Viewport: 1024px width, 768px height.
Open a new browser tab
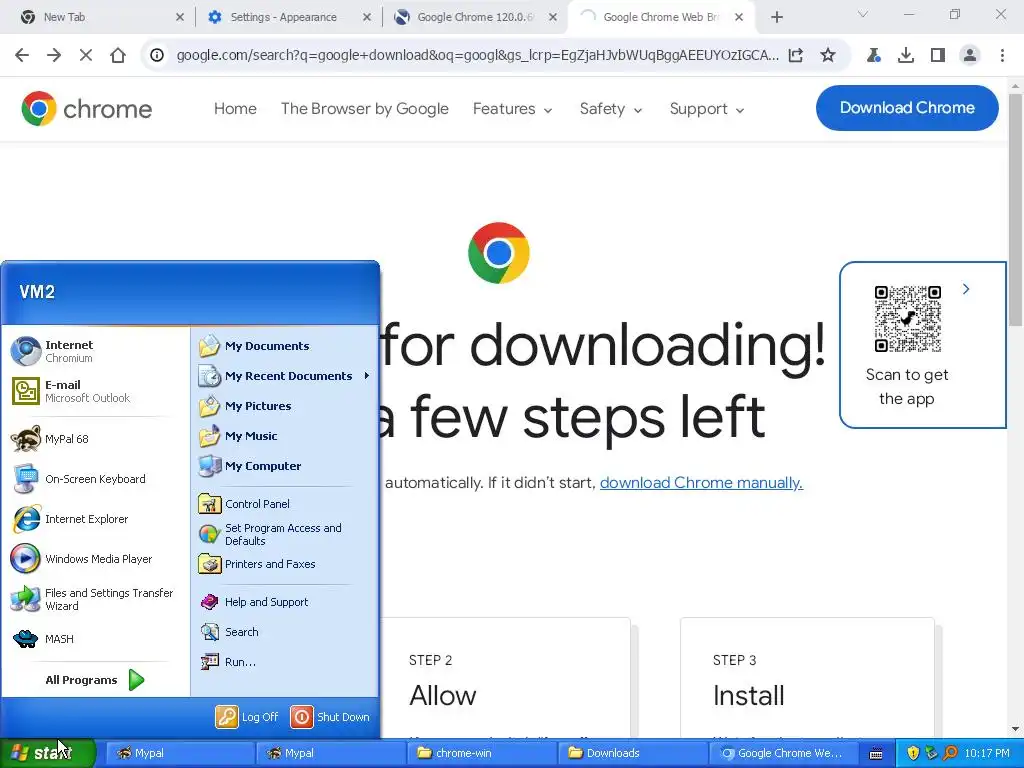point(776,17)
